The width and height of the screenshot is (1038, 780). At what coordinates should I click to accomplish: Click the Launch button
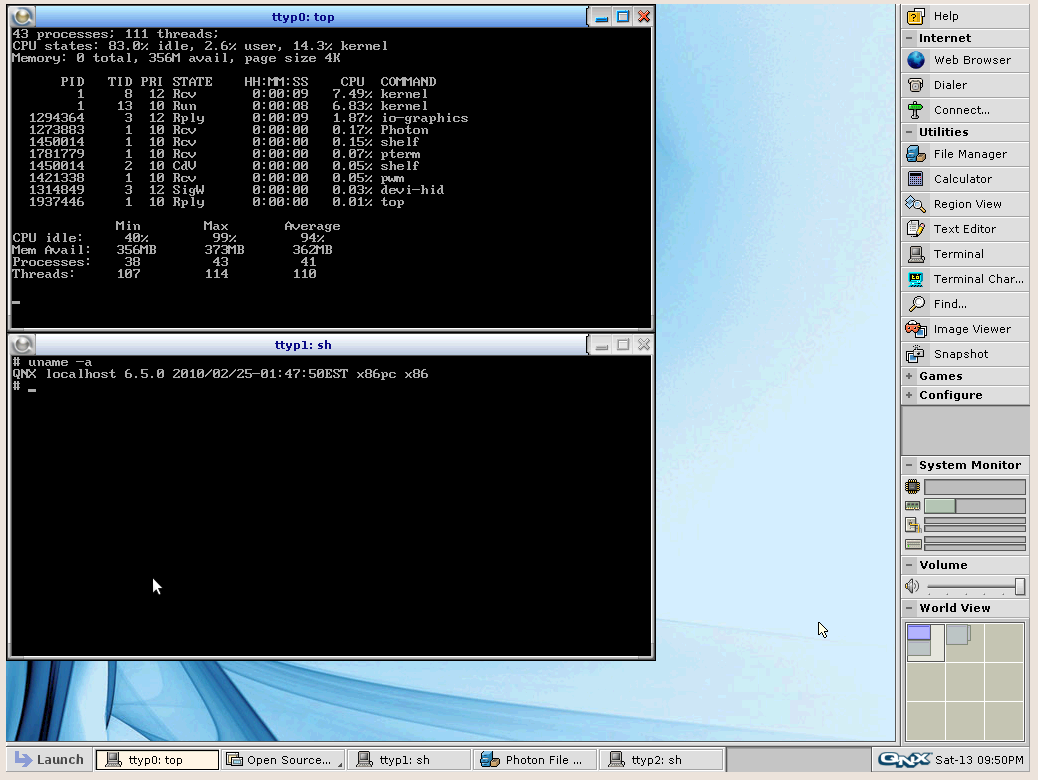pyautogui.click(x=49, y=760)
